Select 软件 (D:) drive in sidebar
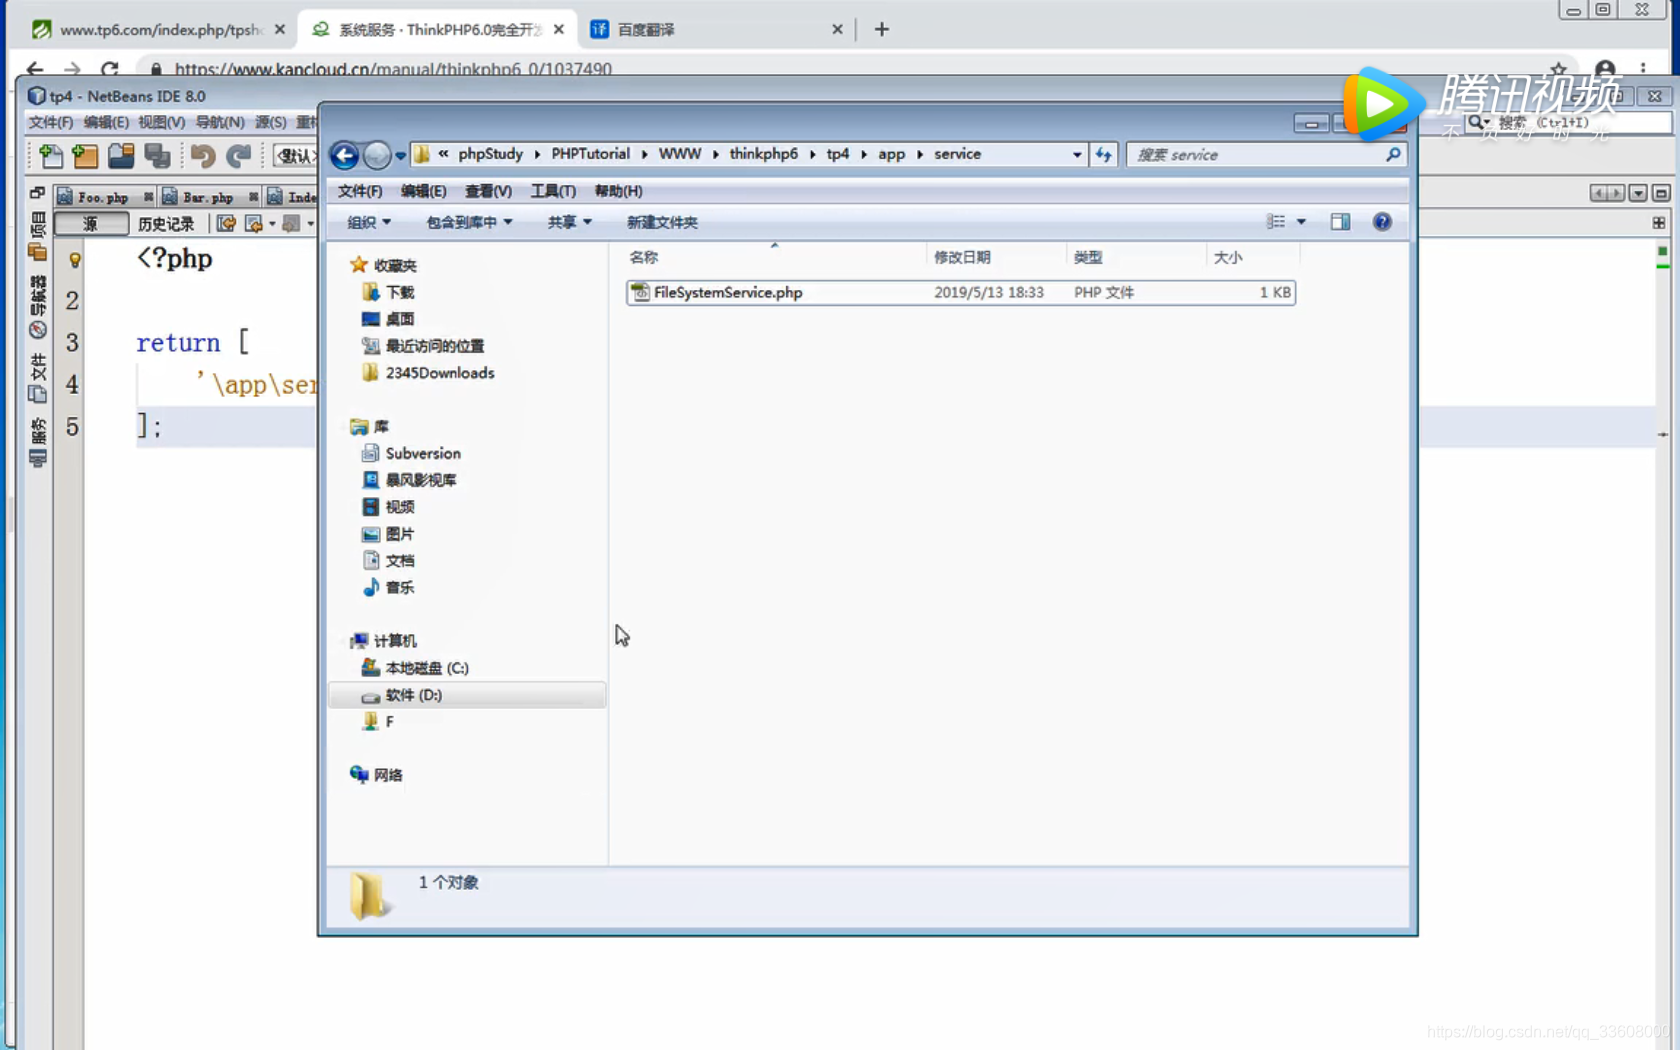This screenshot has height=1050, width=1680. click(x=468, y=695)
